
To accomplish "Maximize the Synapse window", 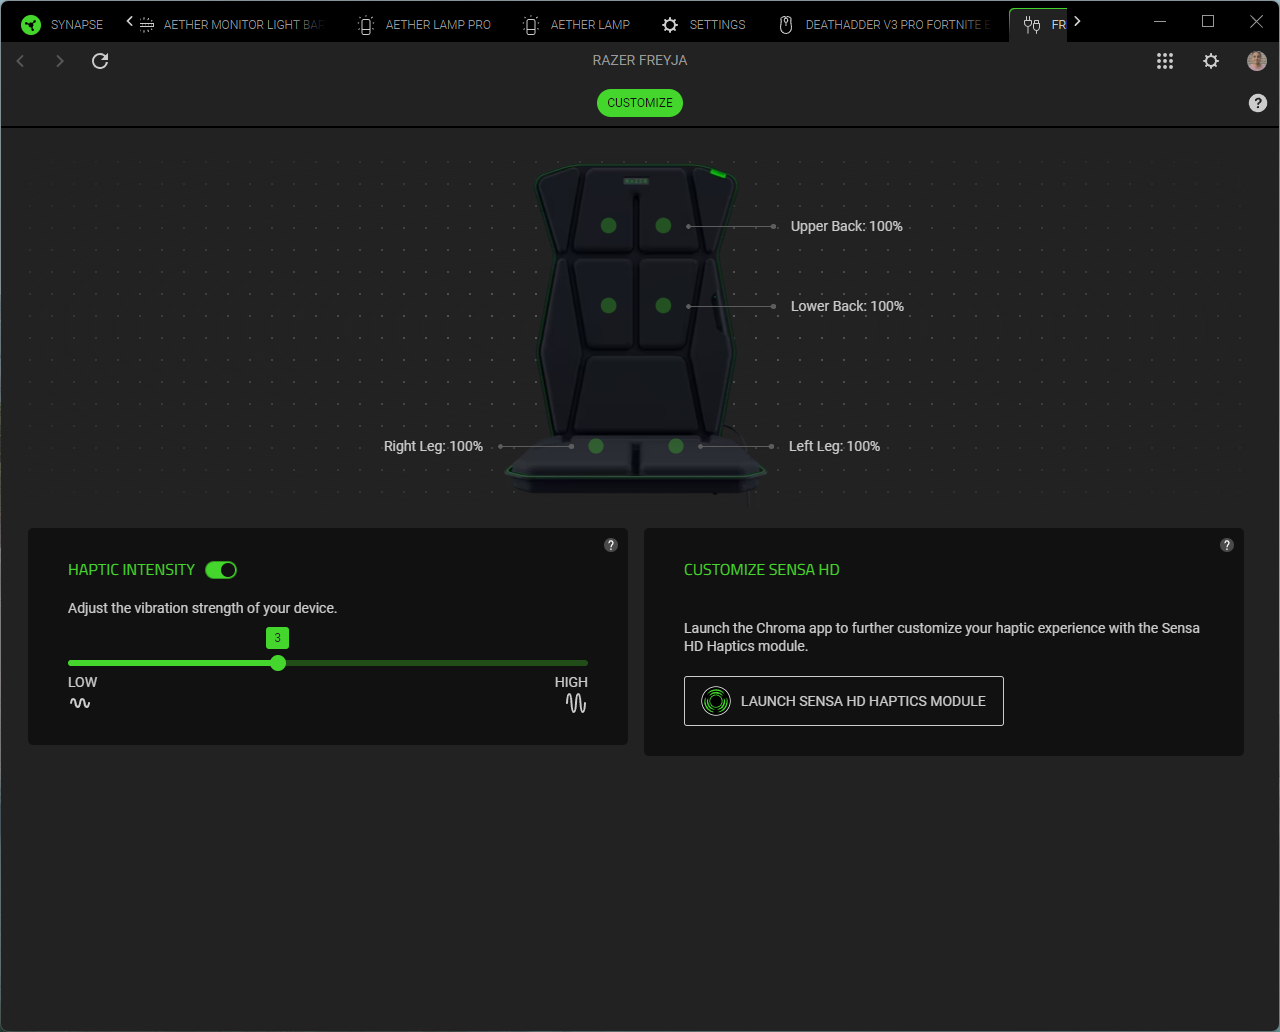I will coord(1208,21).
